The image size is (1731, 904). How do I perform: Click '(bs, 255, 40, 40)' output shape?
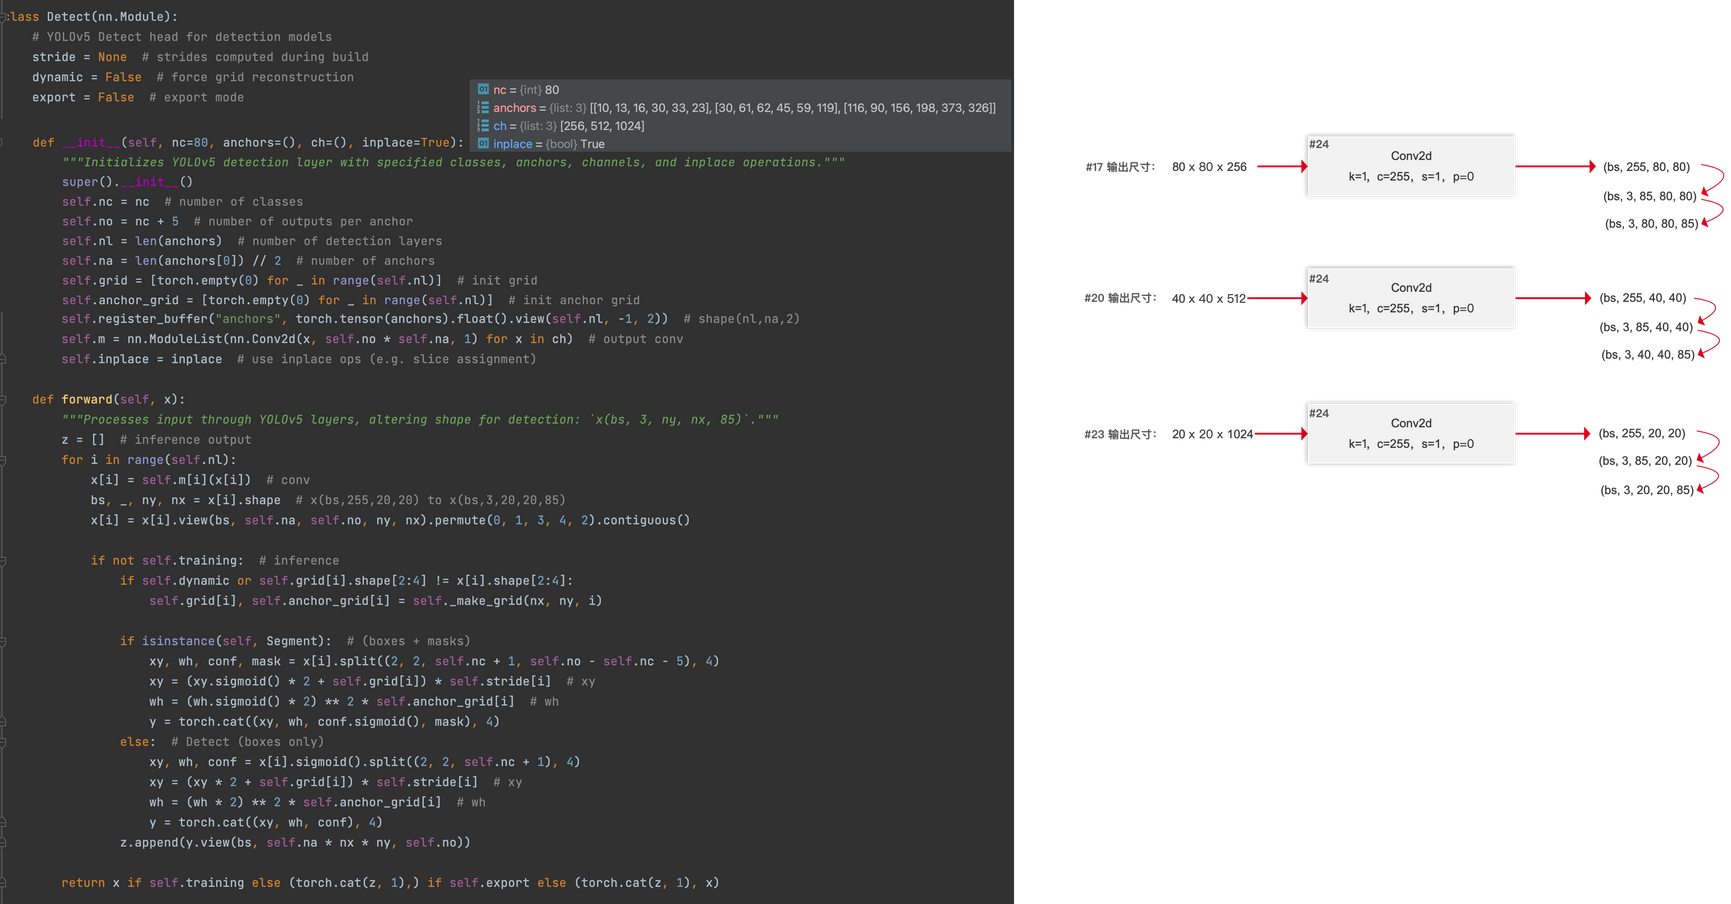coord(1642,298)
